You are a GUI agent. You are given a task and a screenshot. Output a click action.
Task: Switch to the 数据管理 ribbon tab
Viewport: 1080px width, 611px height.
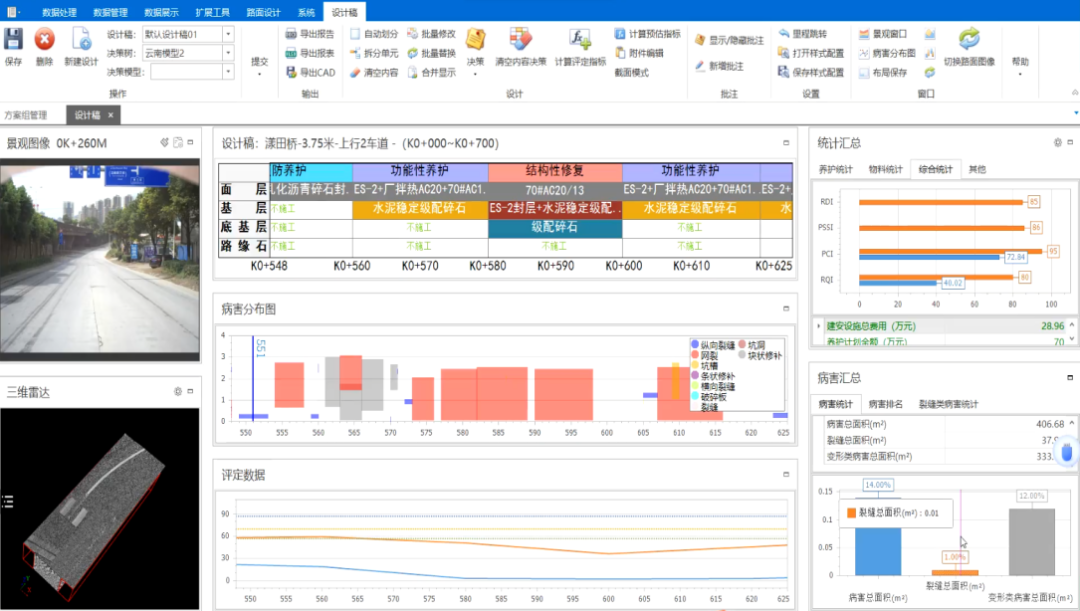(x=110, y=12)
